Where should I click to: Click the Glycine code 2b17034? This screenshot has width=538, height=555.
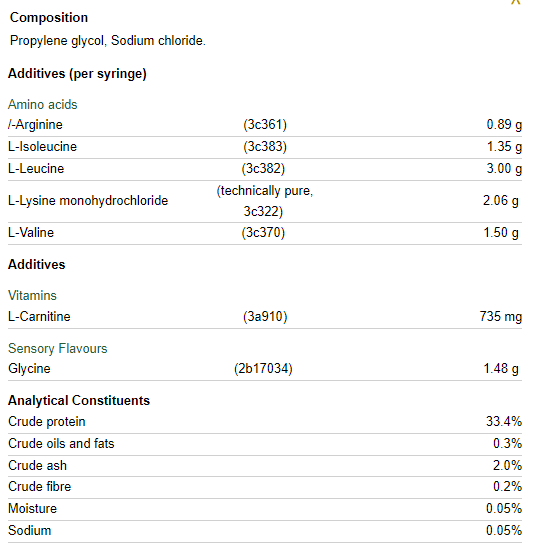[x=263, y=369]
